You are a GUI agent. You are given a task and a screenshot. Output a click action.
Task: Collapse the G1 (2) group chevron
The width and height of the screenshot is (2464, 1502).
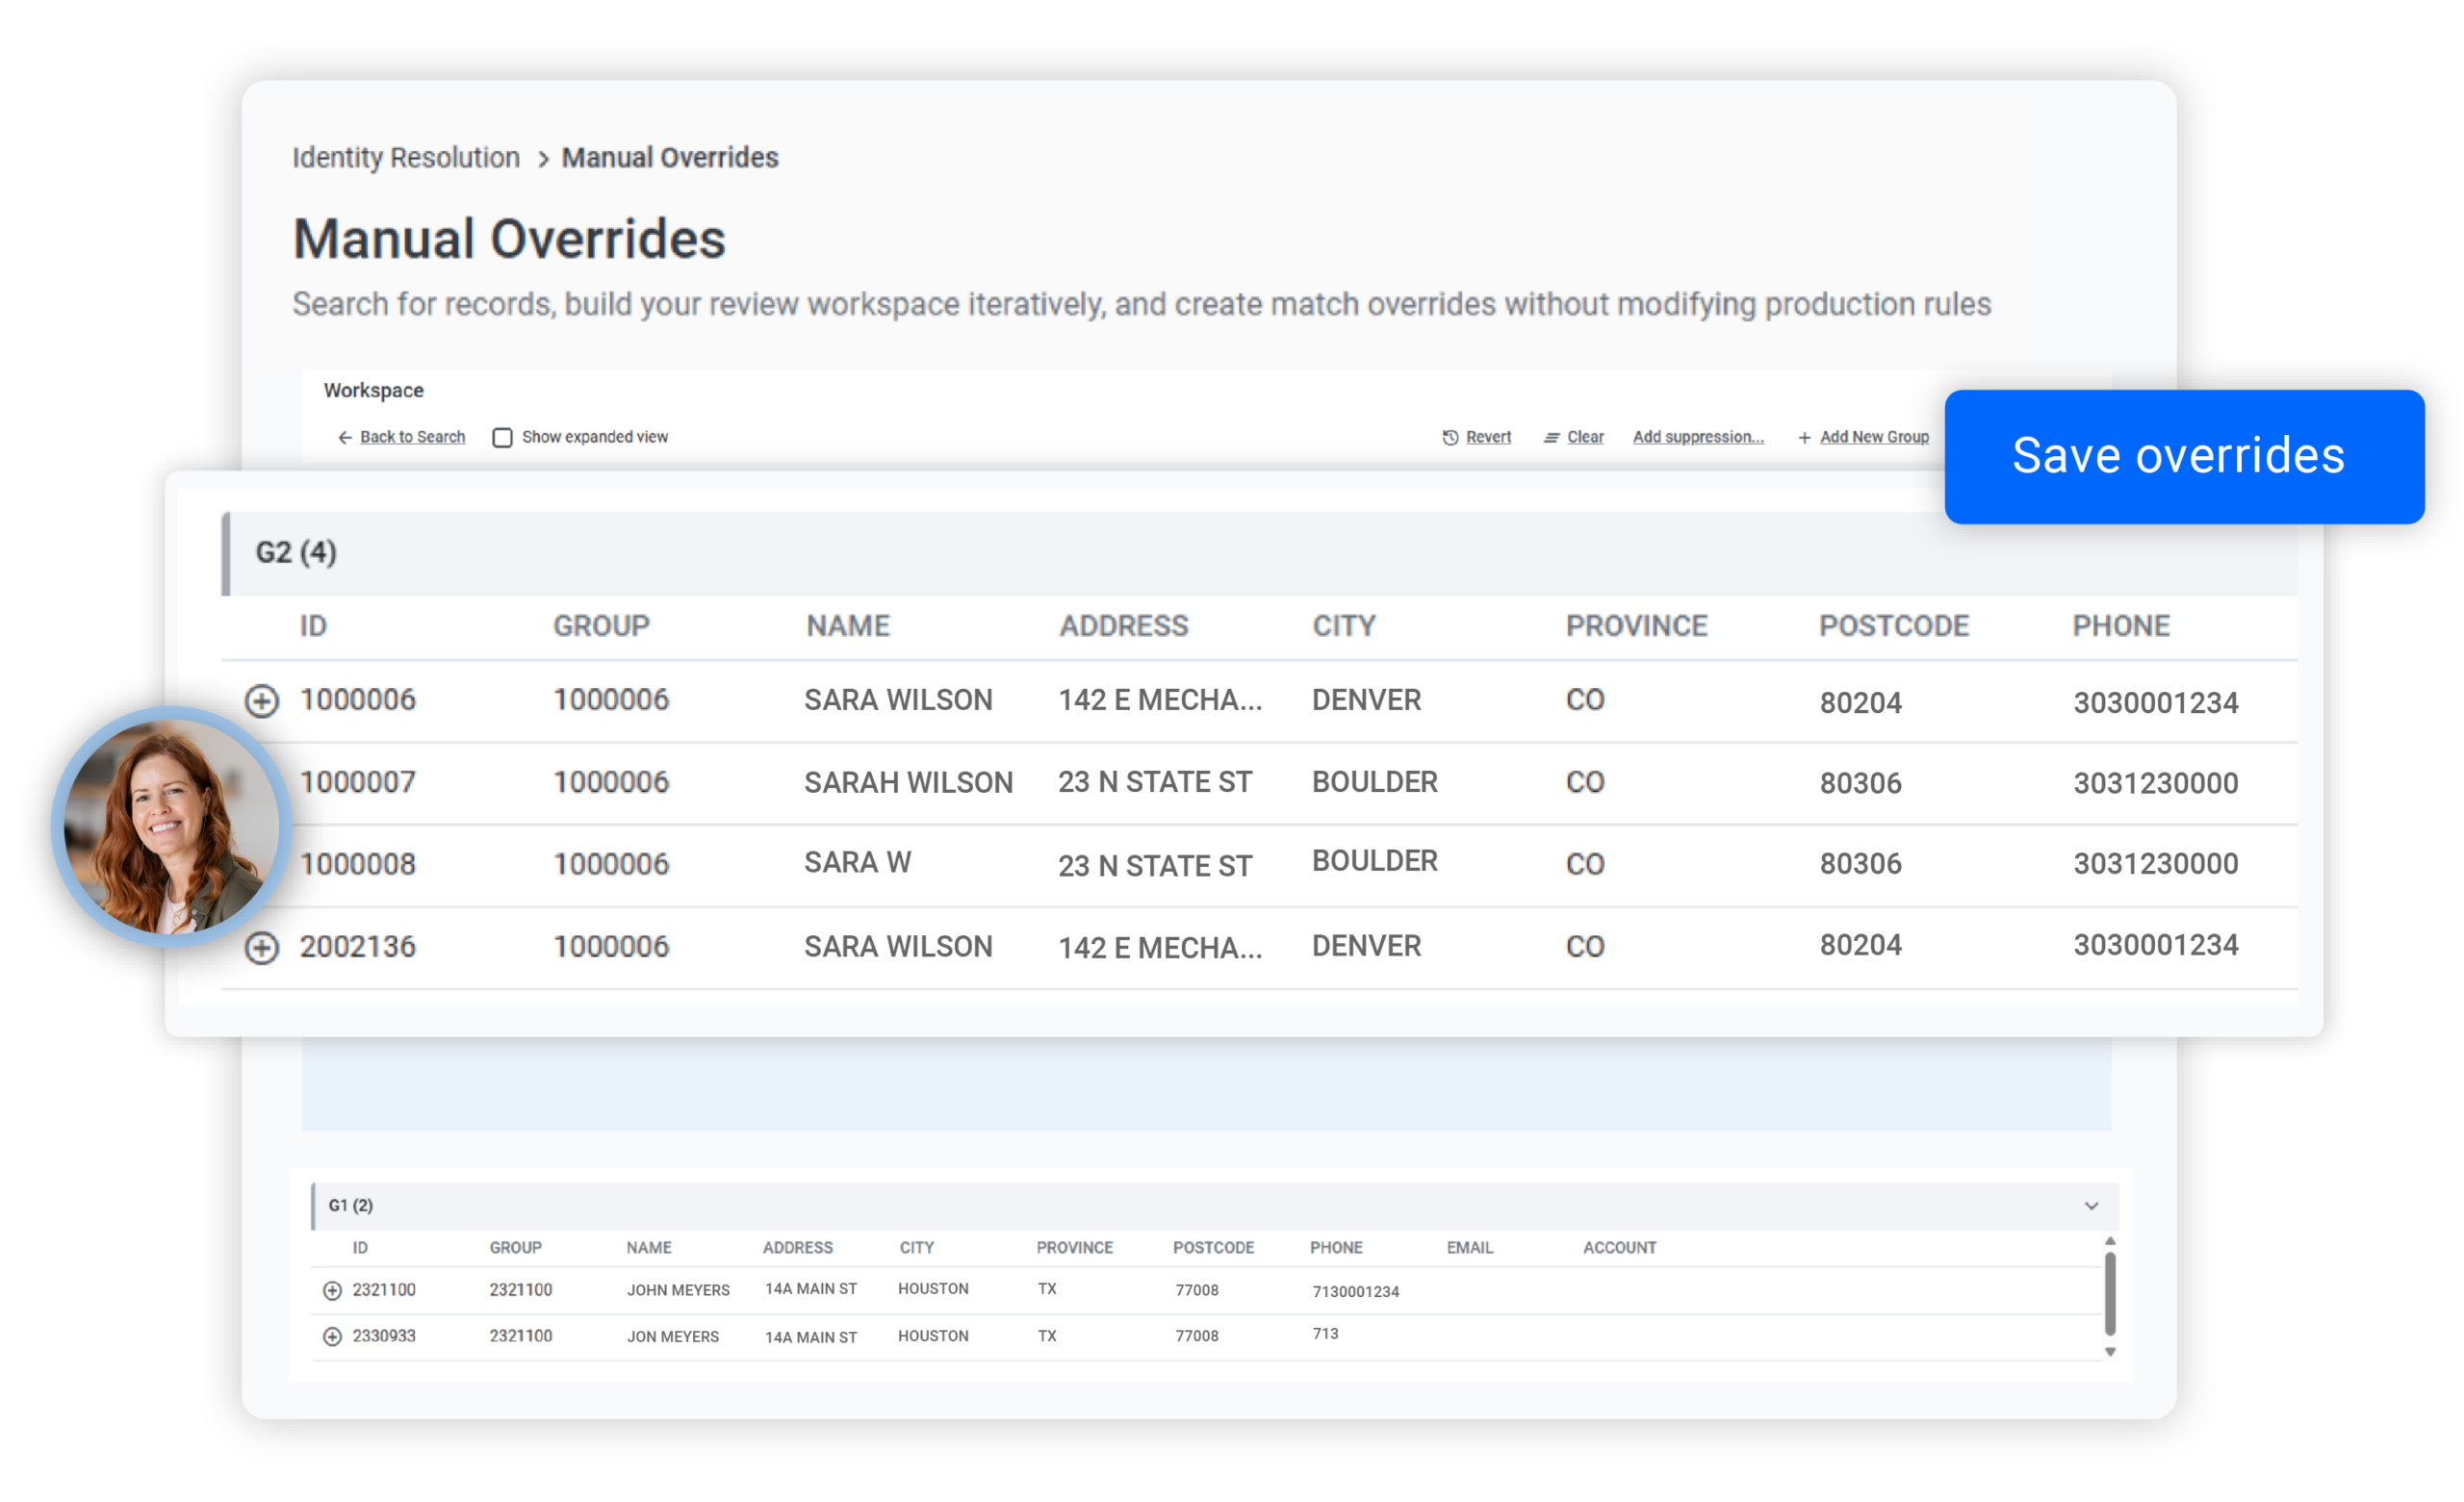point(2091,1205)
